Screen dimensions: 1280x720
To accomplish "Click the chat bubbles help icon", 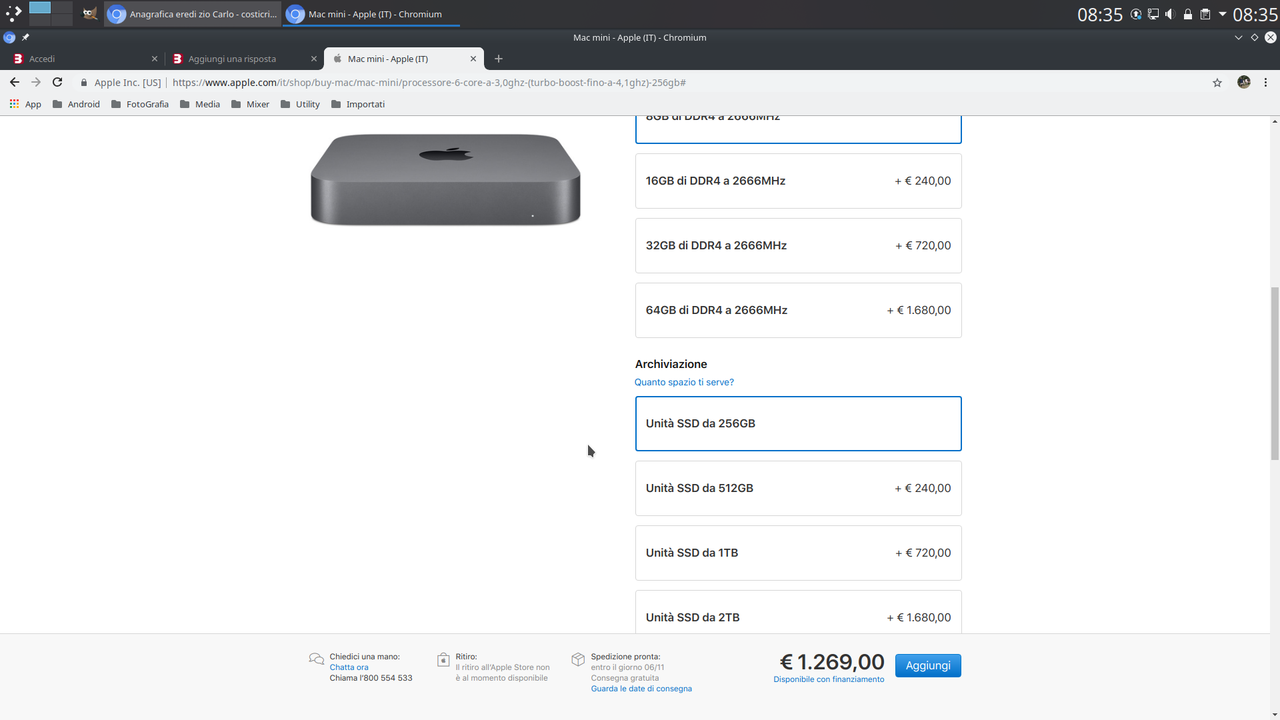I will tap(316, 659).
